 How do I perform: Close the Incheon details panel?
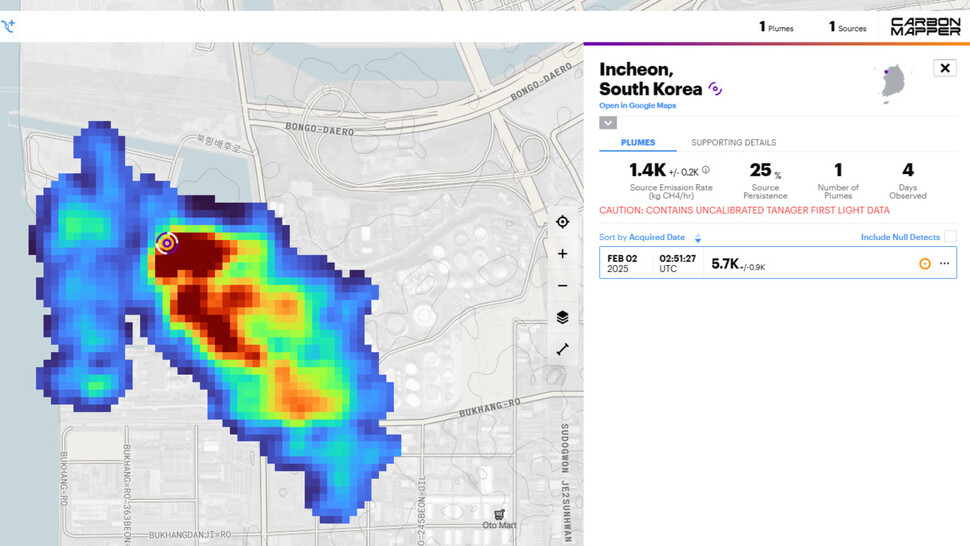(944, 68)
